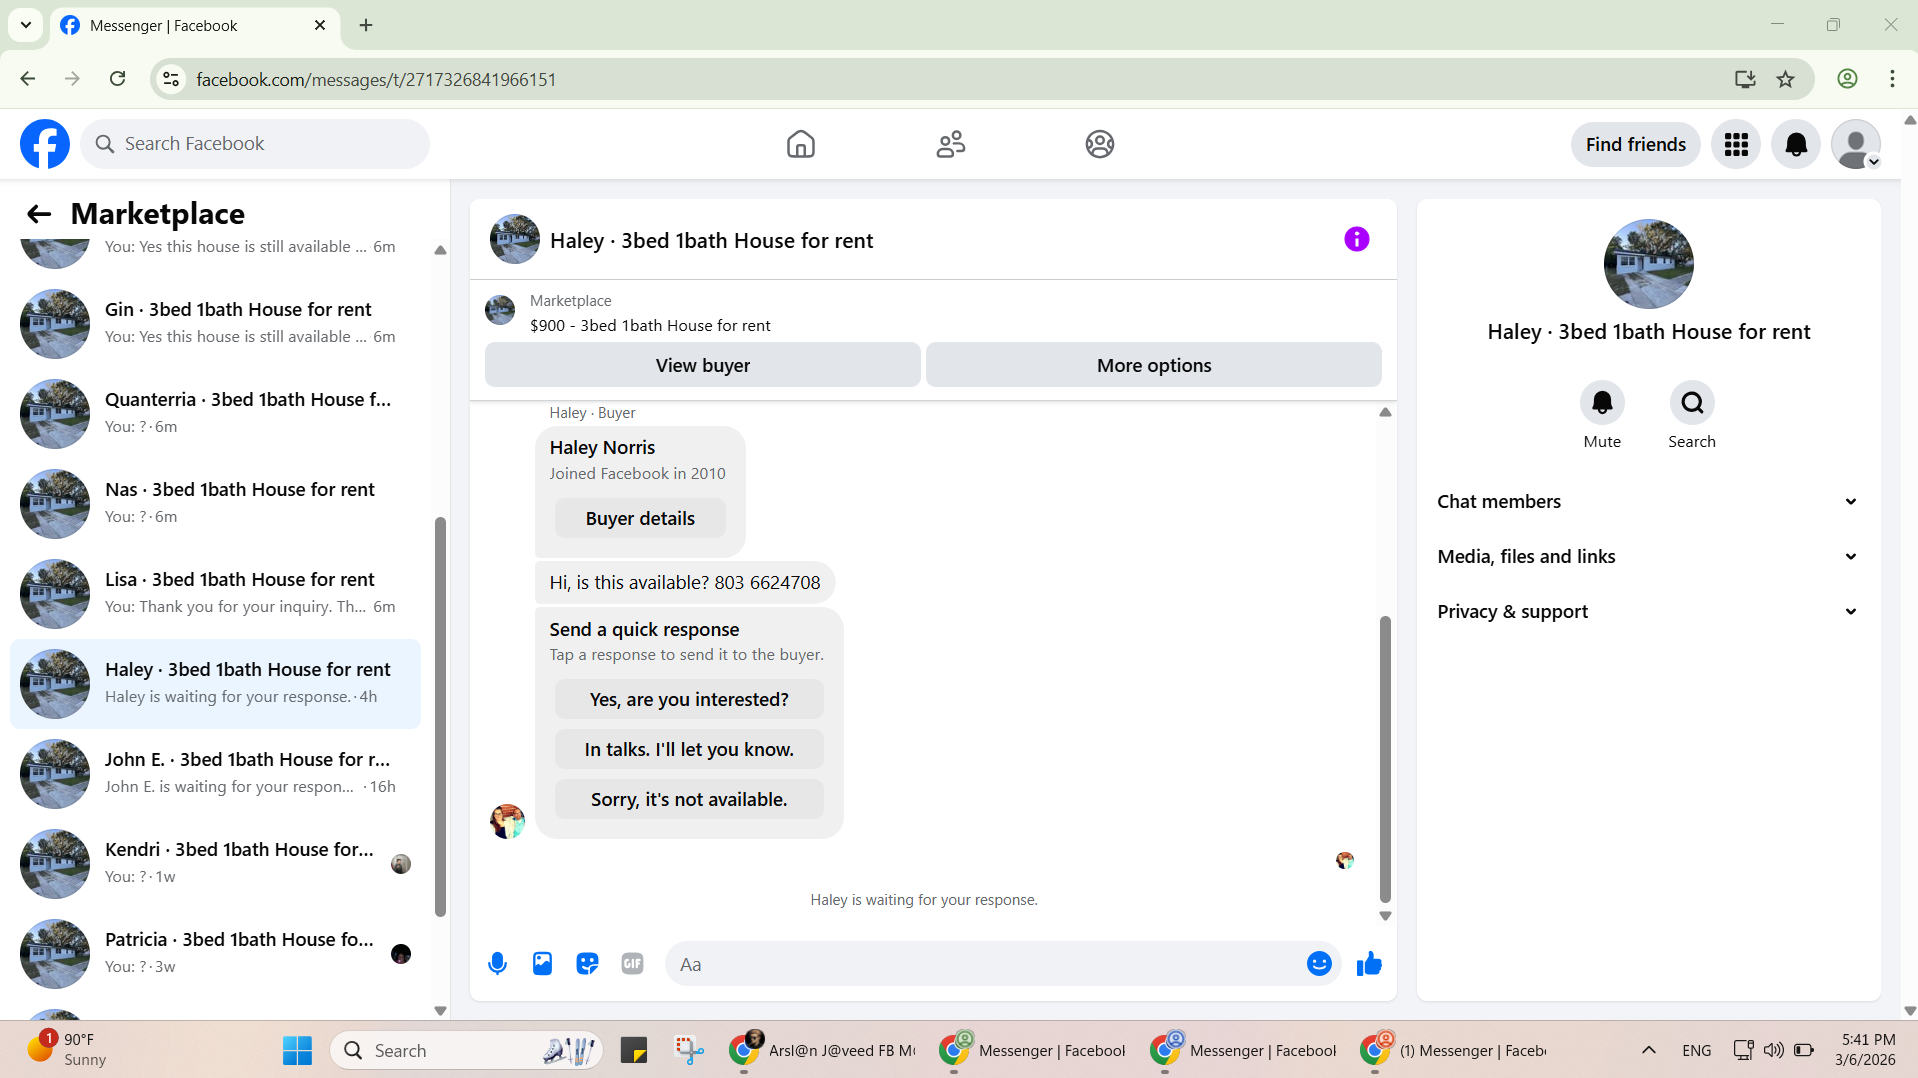Image resolution: width=1918 pixels, height=1078 pixels.
Task: Choose a sticker icon
Action: 587,964
